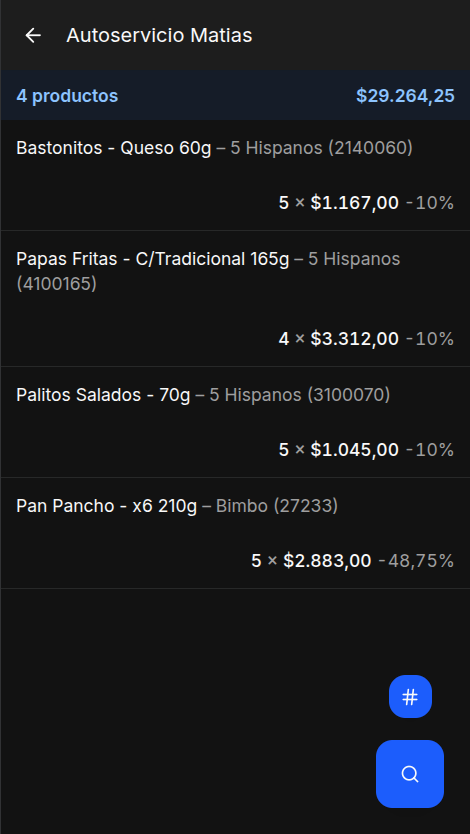Click the 4 × $3.312,00 price line
This screenshot has height=834, width=470.
coord(339,339)
